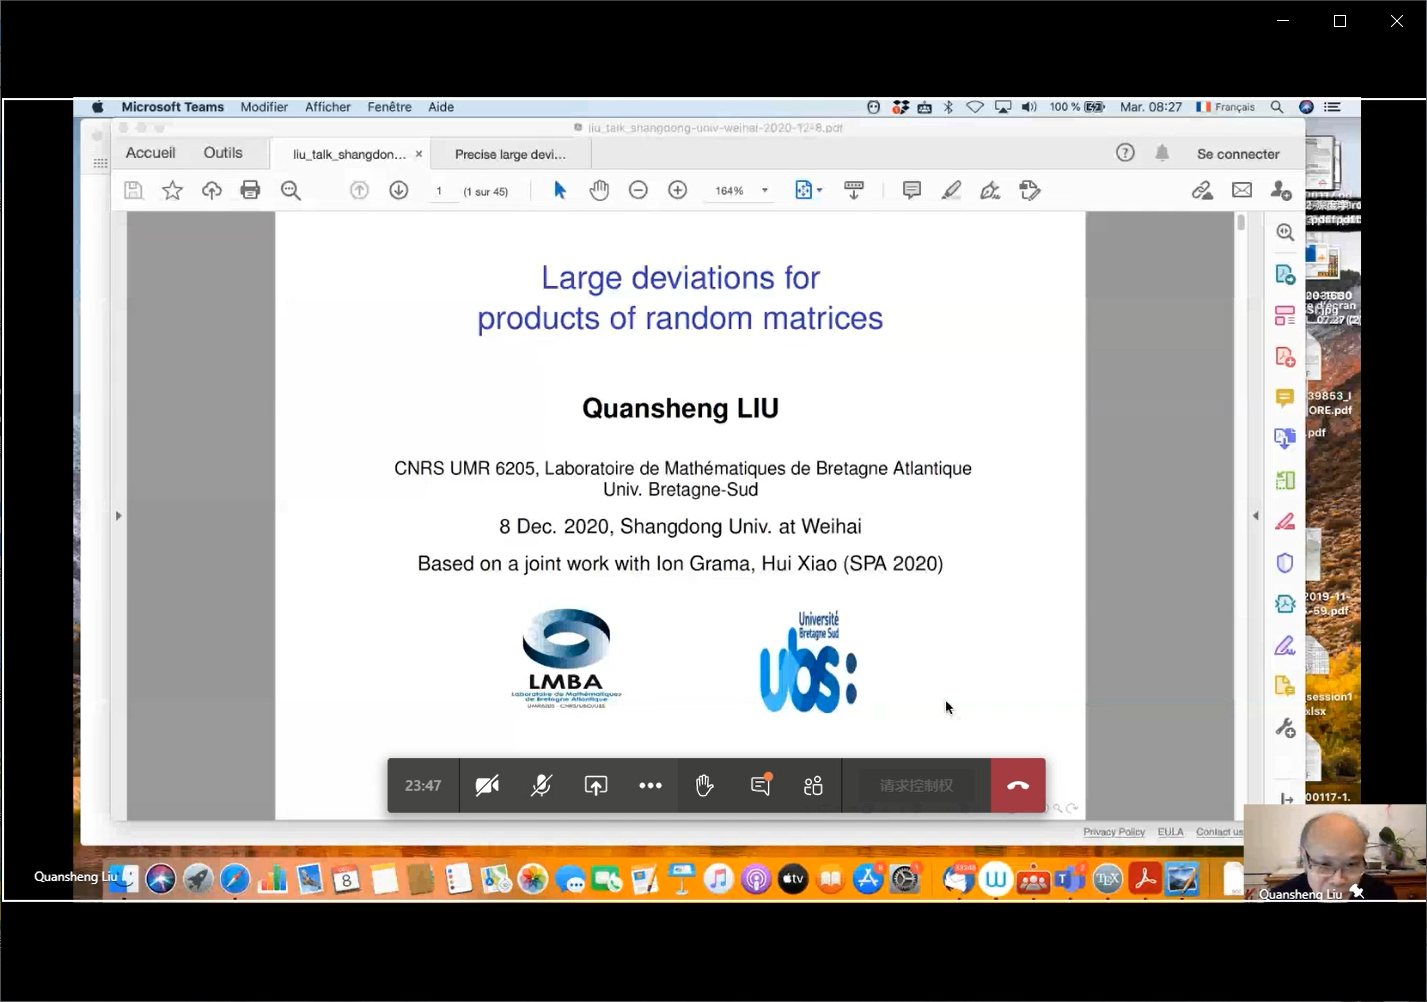1427x1002 pixels.
Task: Open more actions ellipsis in call bar
Action: 650,786
